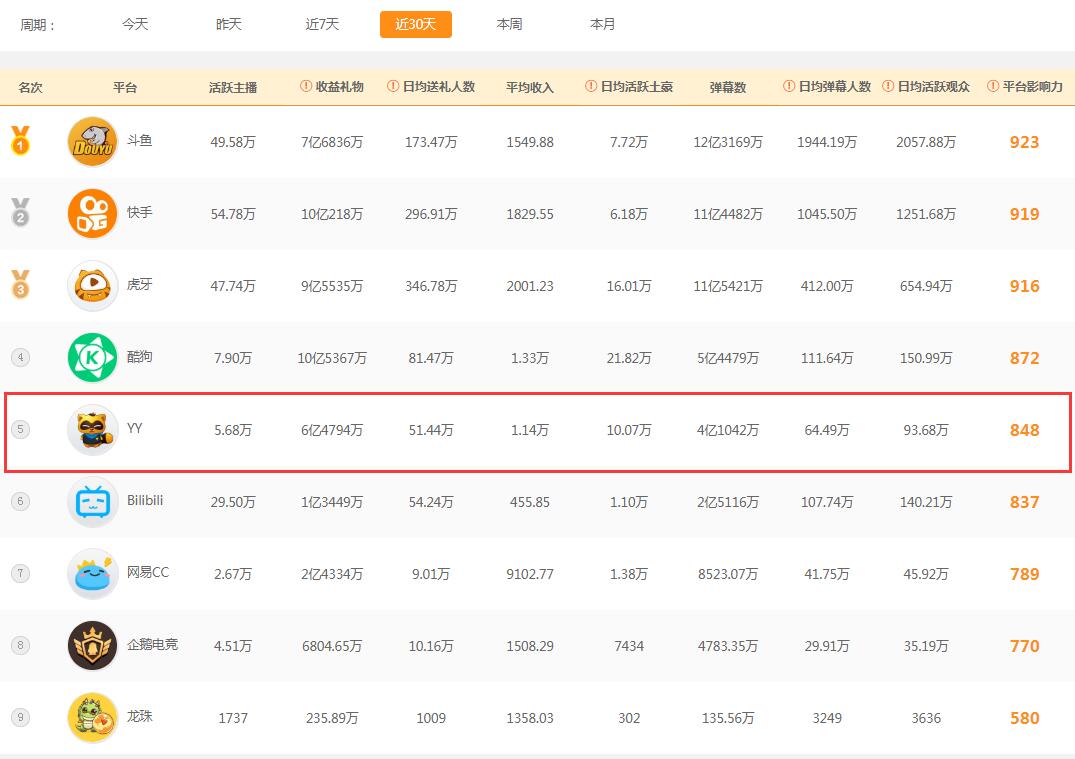Click 龙珠 influence score 580

tap(1024, 718)
